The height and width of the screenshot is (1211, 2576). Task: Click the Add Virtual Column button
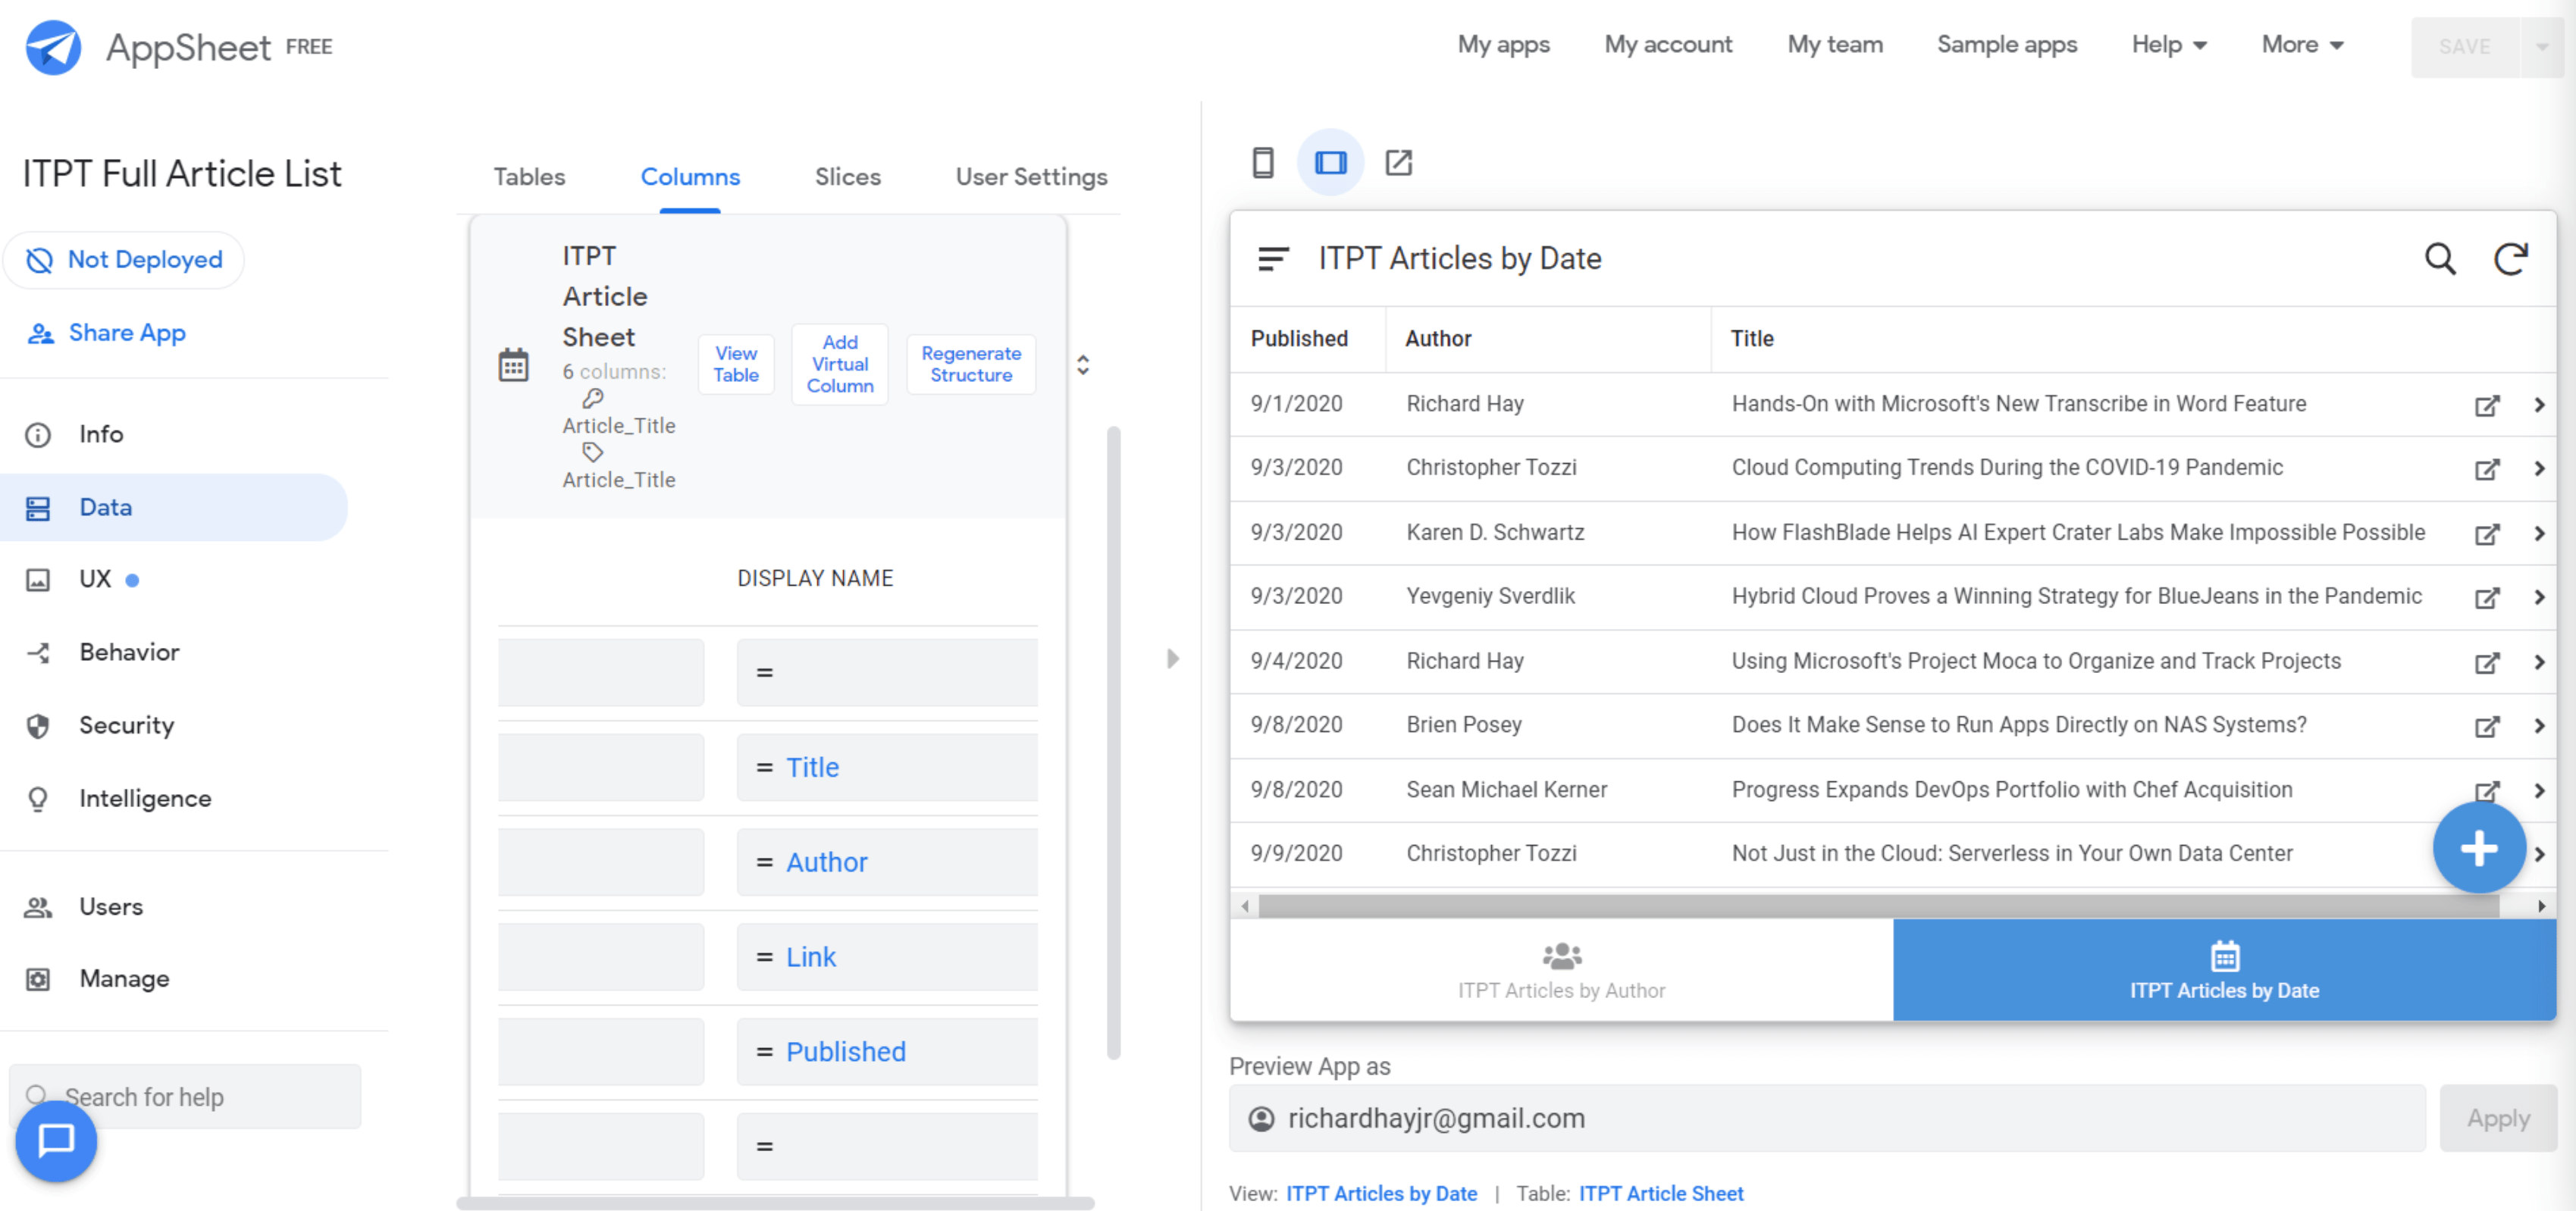[839, 364]
